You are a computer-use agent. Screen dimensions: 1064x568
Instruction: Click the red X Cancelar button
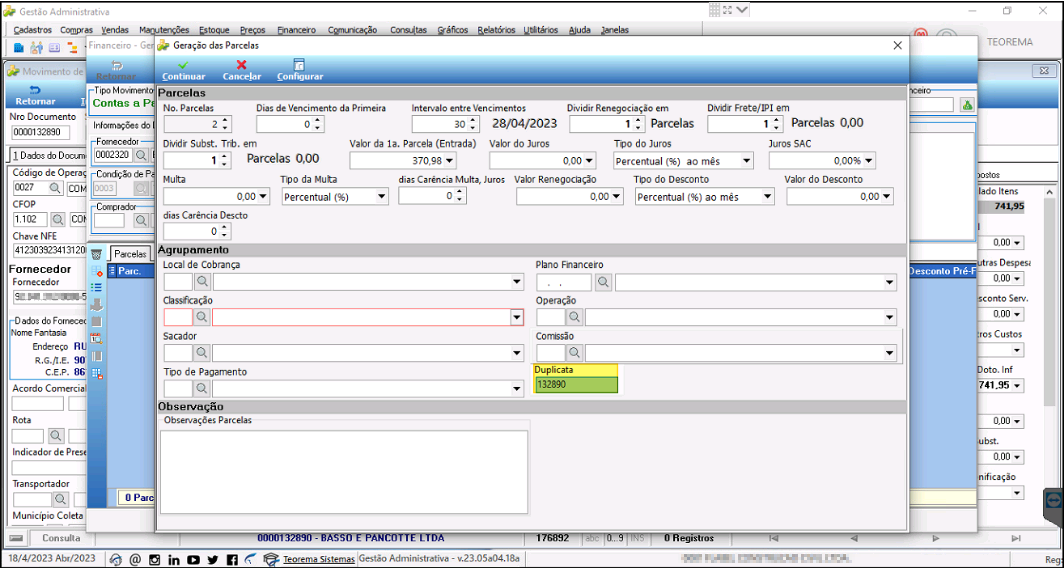coord(242,70)
